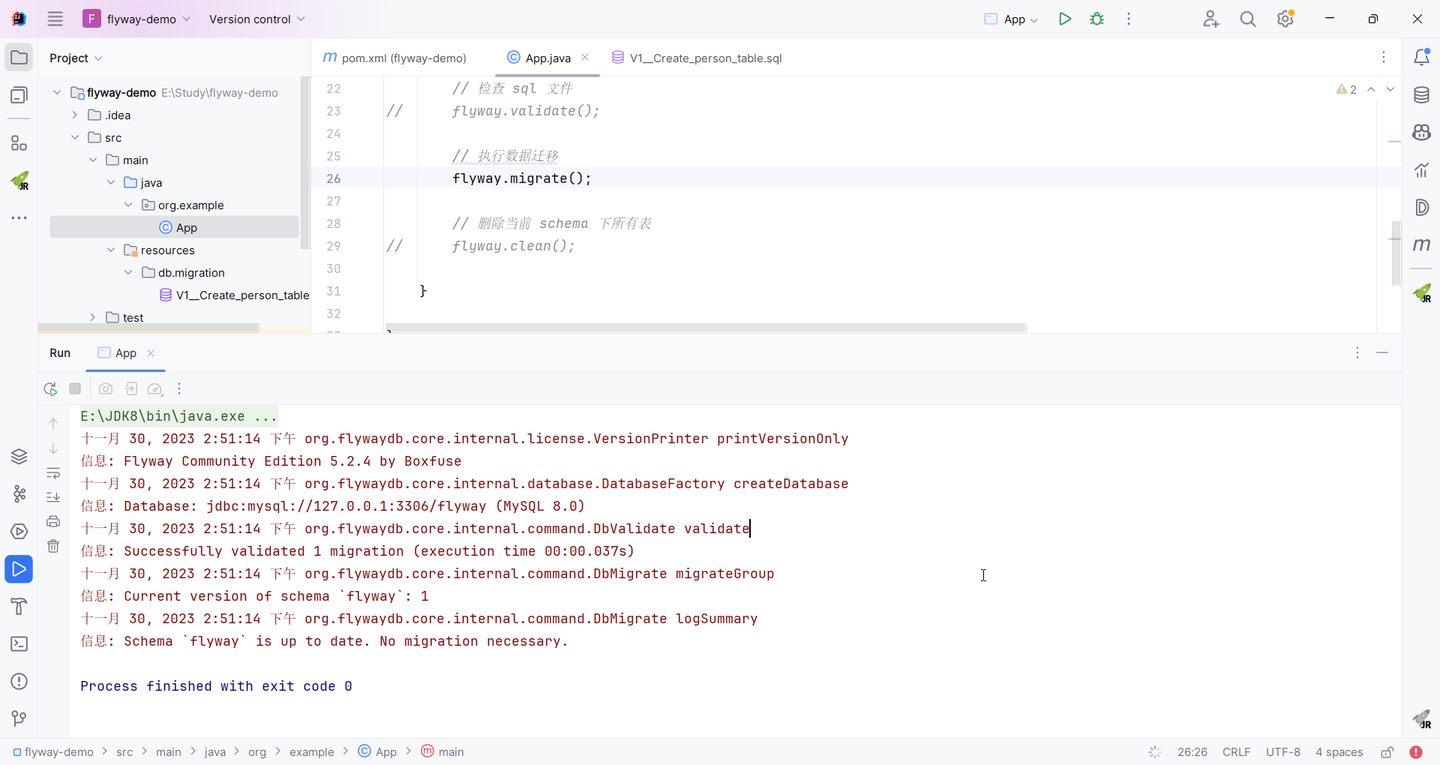Clear all console output with the trash icon
The width and height of the screenshot is (1440, 765).
pos(54,546)
